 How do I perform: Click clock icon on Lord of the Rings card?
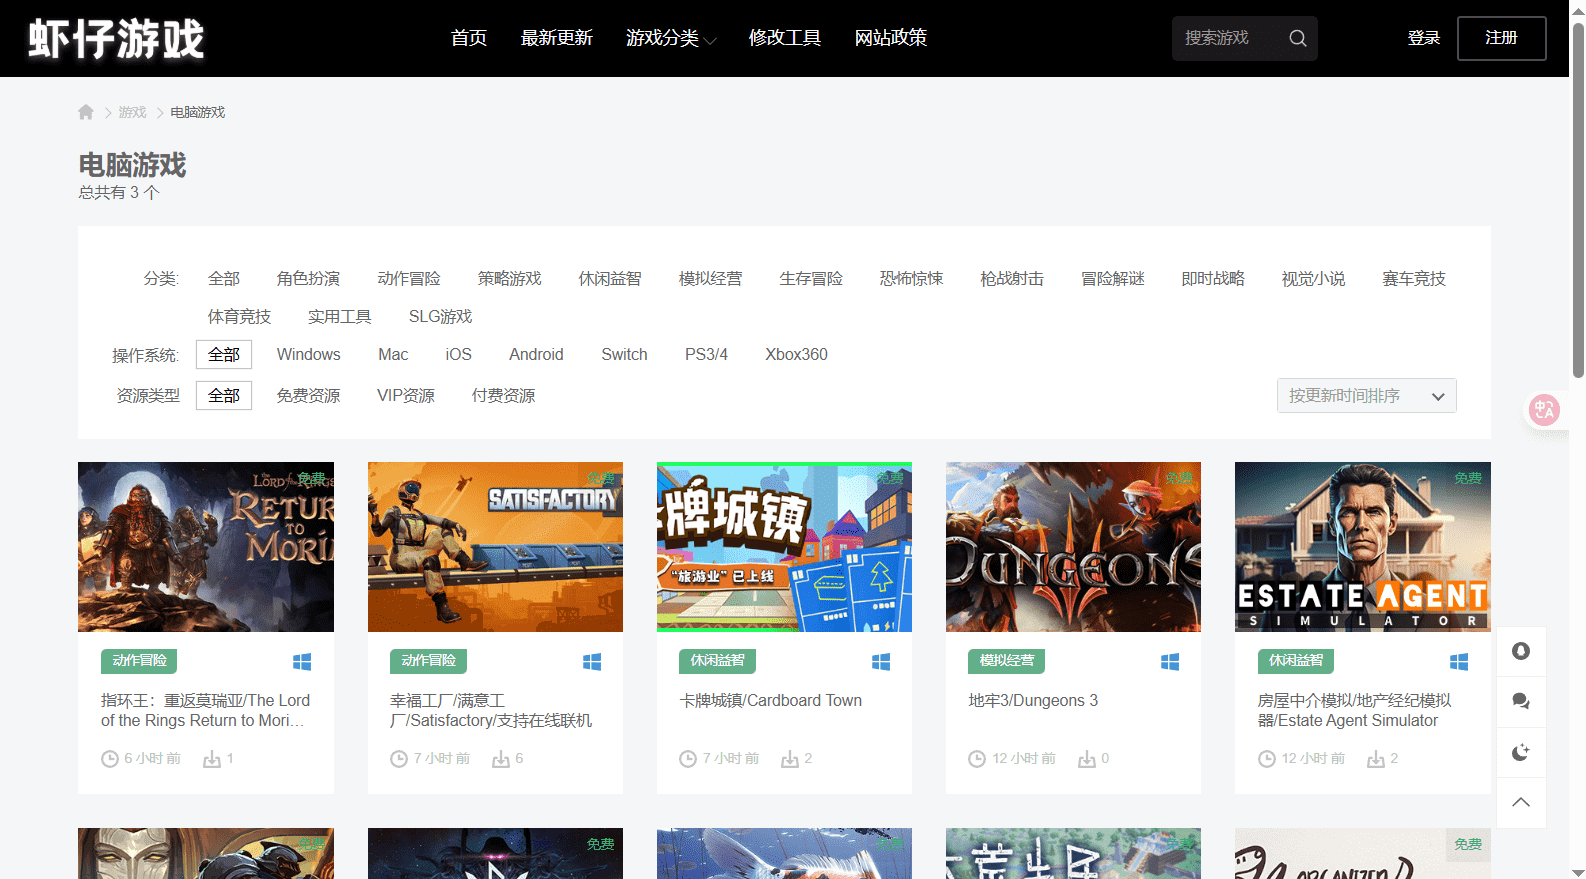point(110,759)
